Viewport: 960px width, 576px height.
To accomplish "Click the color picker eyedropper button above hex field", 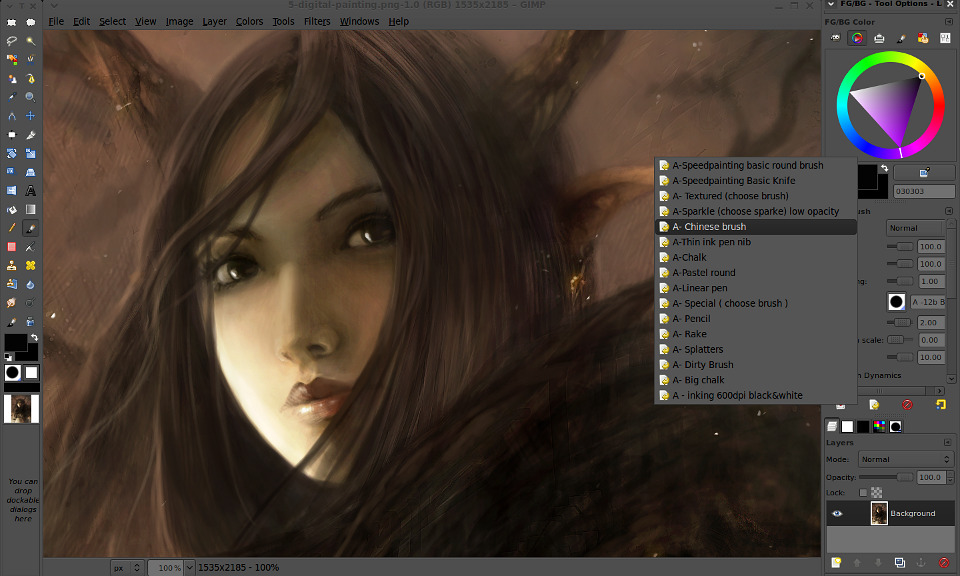I will pyautogui.click(x=924, y=173).
